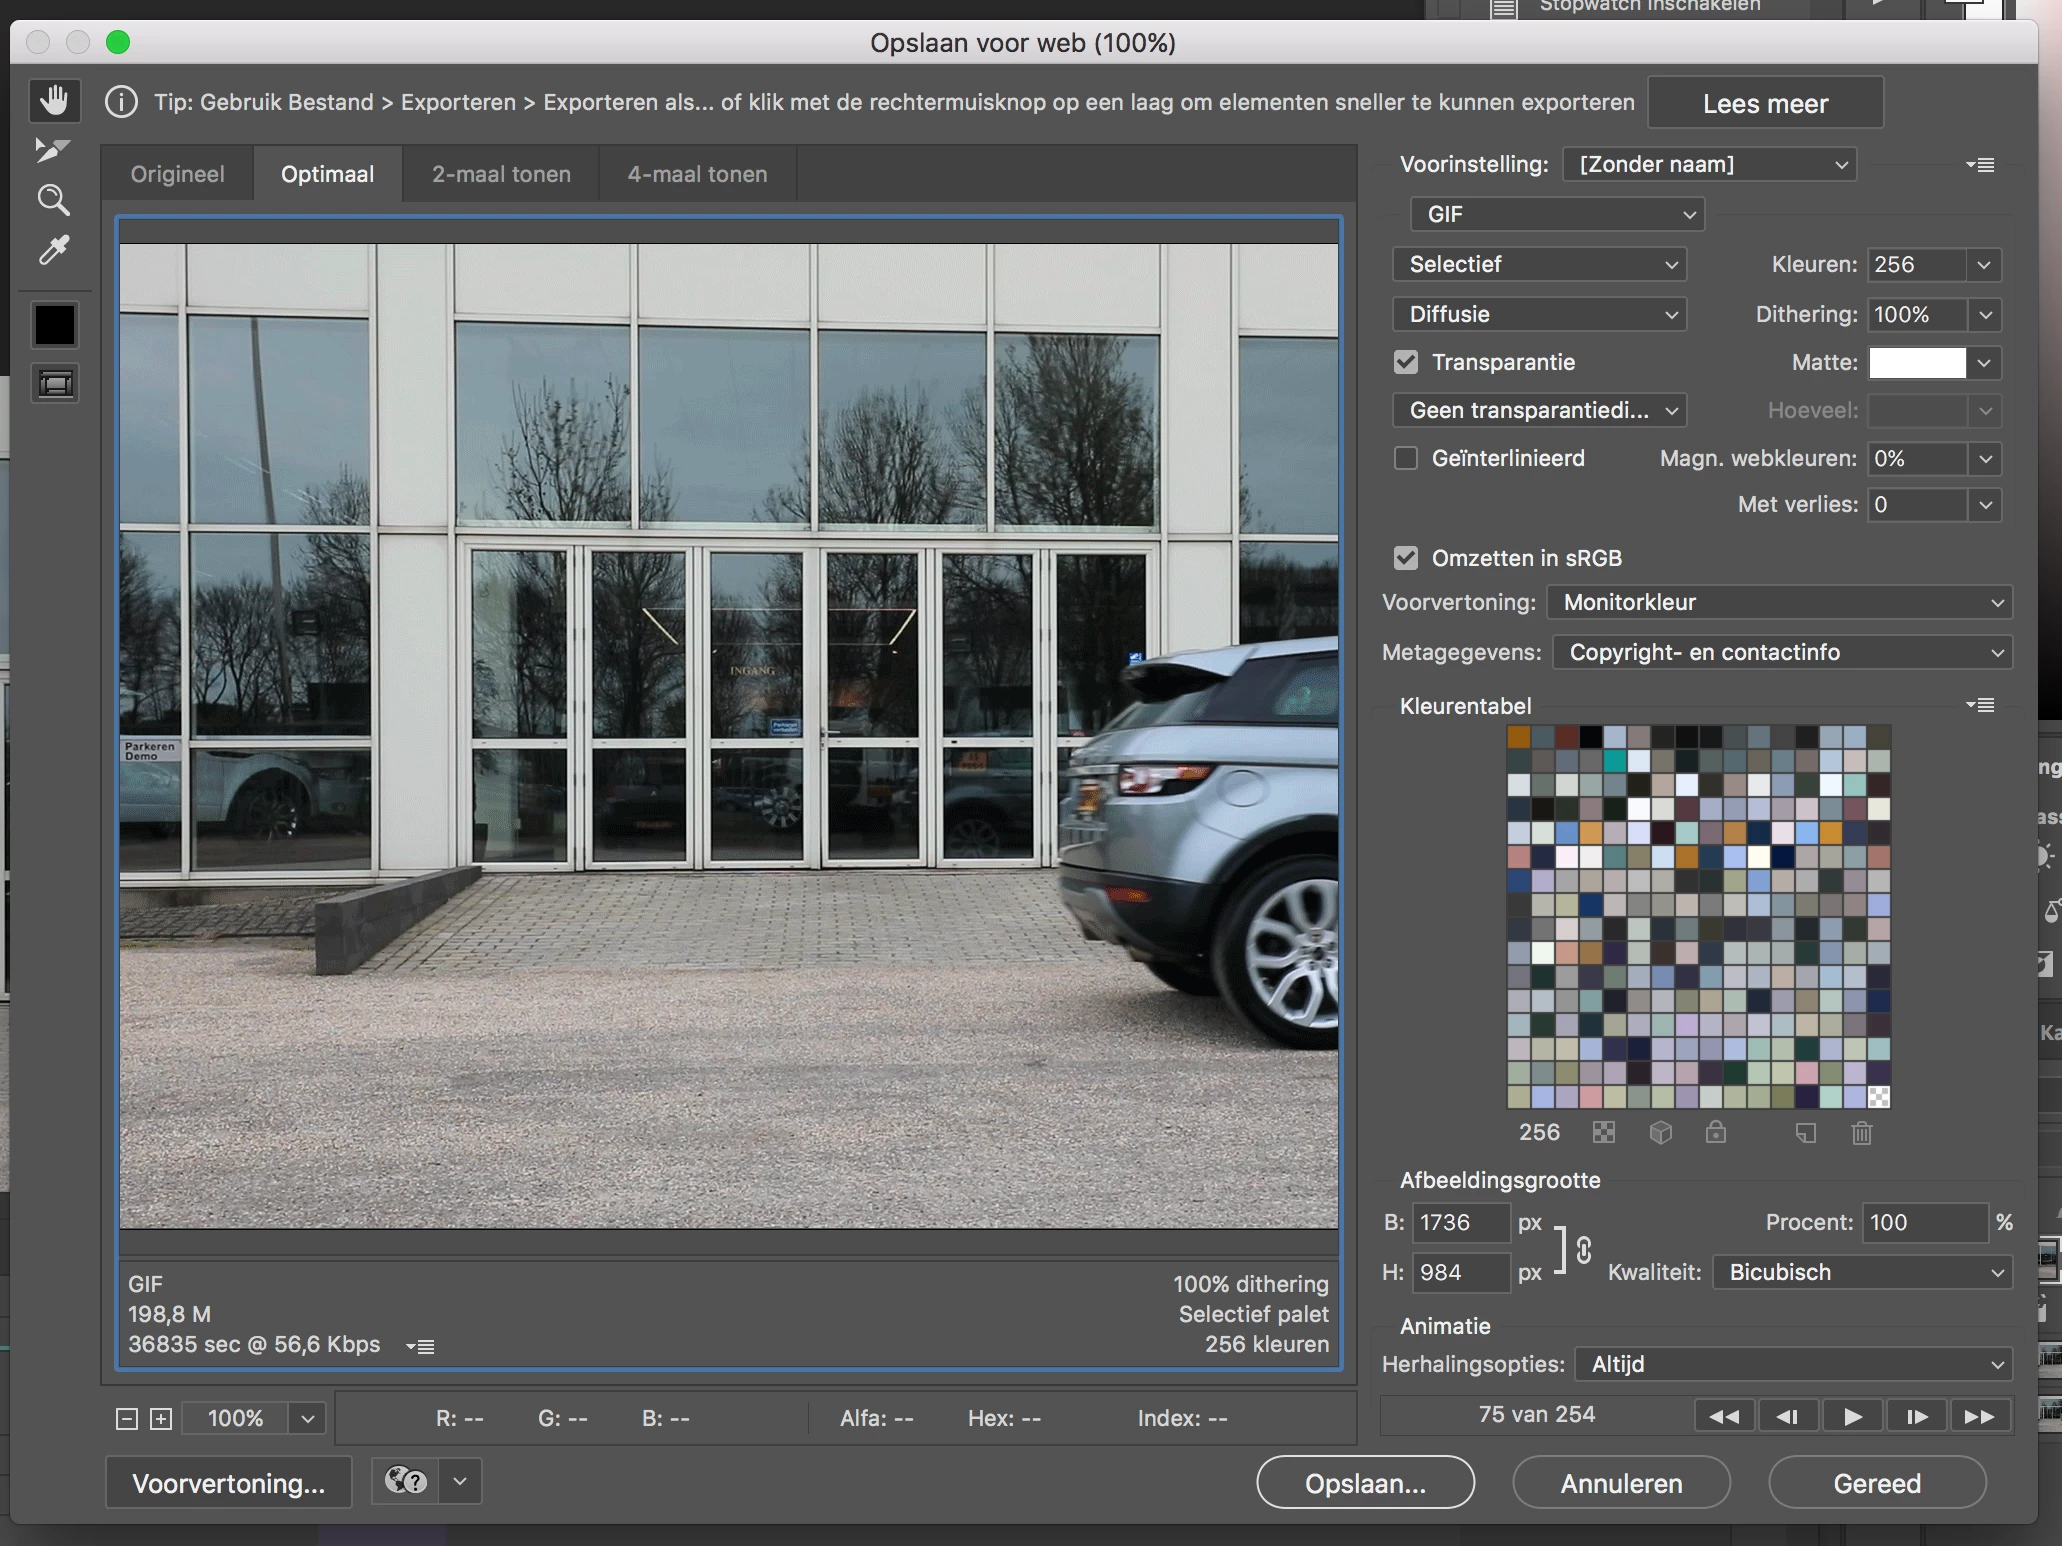This screenshot has height=1546, width=2062.
Task: Enable the Geïnterlinieerd checkbox
Action: pos(1406,458)
